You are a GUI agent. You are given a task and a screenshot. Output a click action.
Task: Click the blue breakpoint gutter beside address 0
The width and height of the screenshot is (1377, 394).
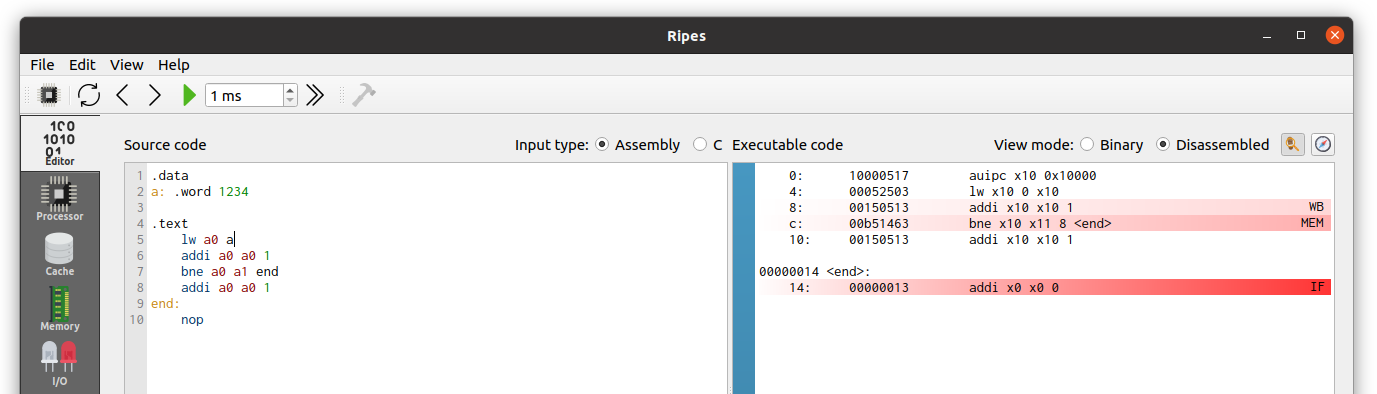pyautogui.click(x=743, y=175)
